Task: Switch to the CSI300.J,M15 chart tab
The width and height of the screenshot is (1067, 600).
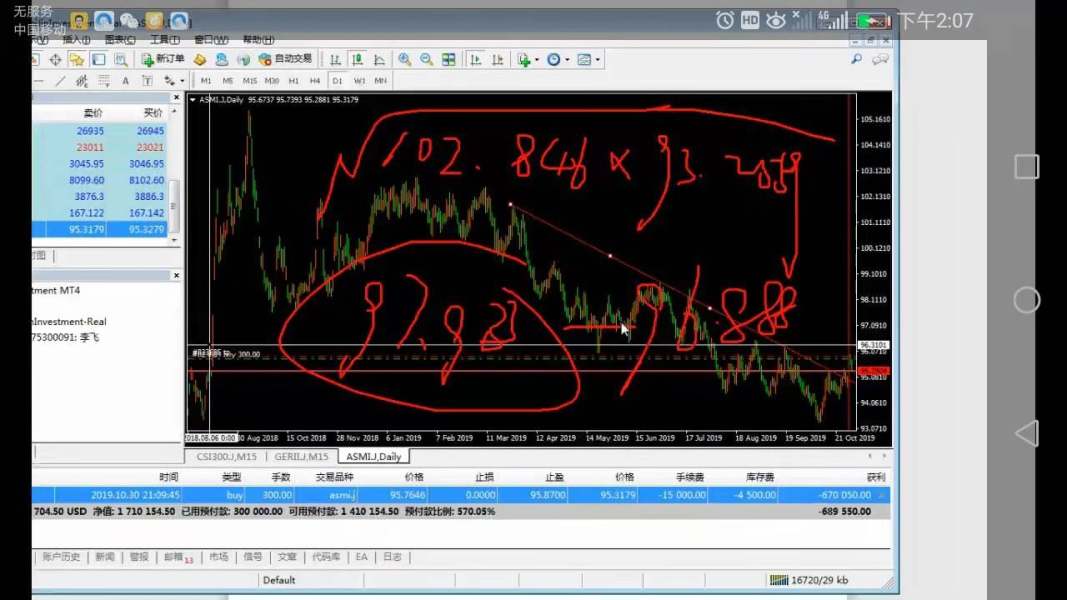Action: pyautogui.click(x=227, y=456)
